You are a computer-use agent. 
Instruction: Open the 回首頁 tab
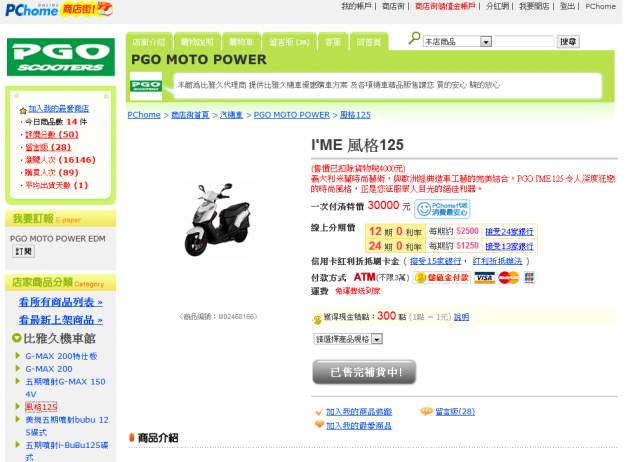(369, 42)
